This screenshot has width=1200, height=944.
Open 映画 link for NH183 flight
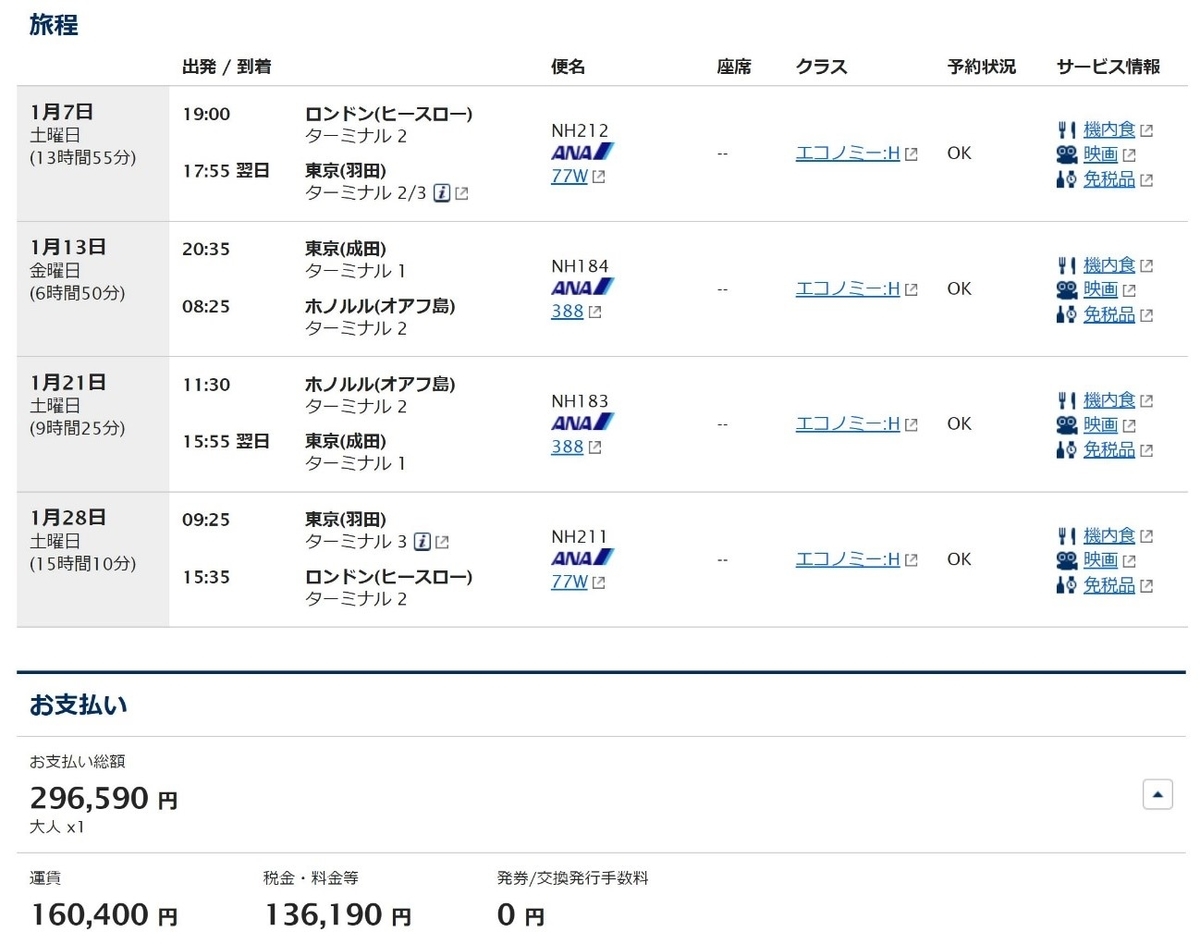1101,424
